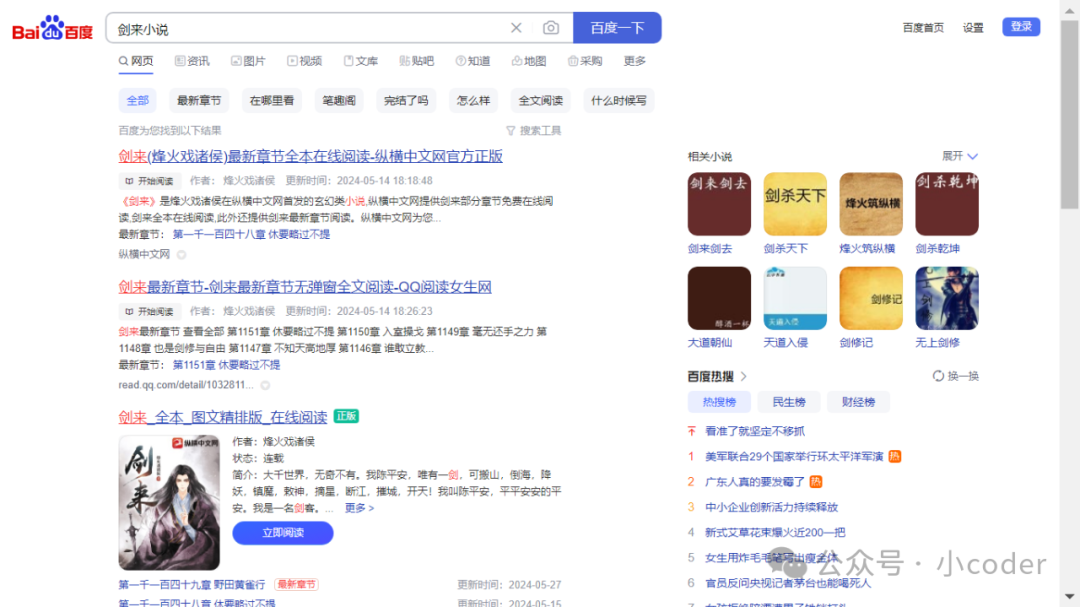Image resolution: width=1080 pixels, height=607 pixels.
Task: Click the Baidu logo
Action: (51, 27)
